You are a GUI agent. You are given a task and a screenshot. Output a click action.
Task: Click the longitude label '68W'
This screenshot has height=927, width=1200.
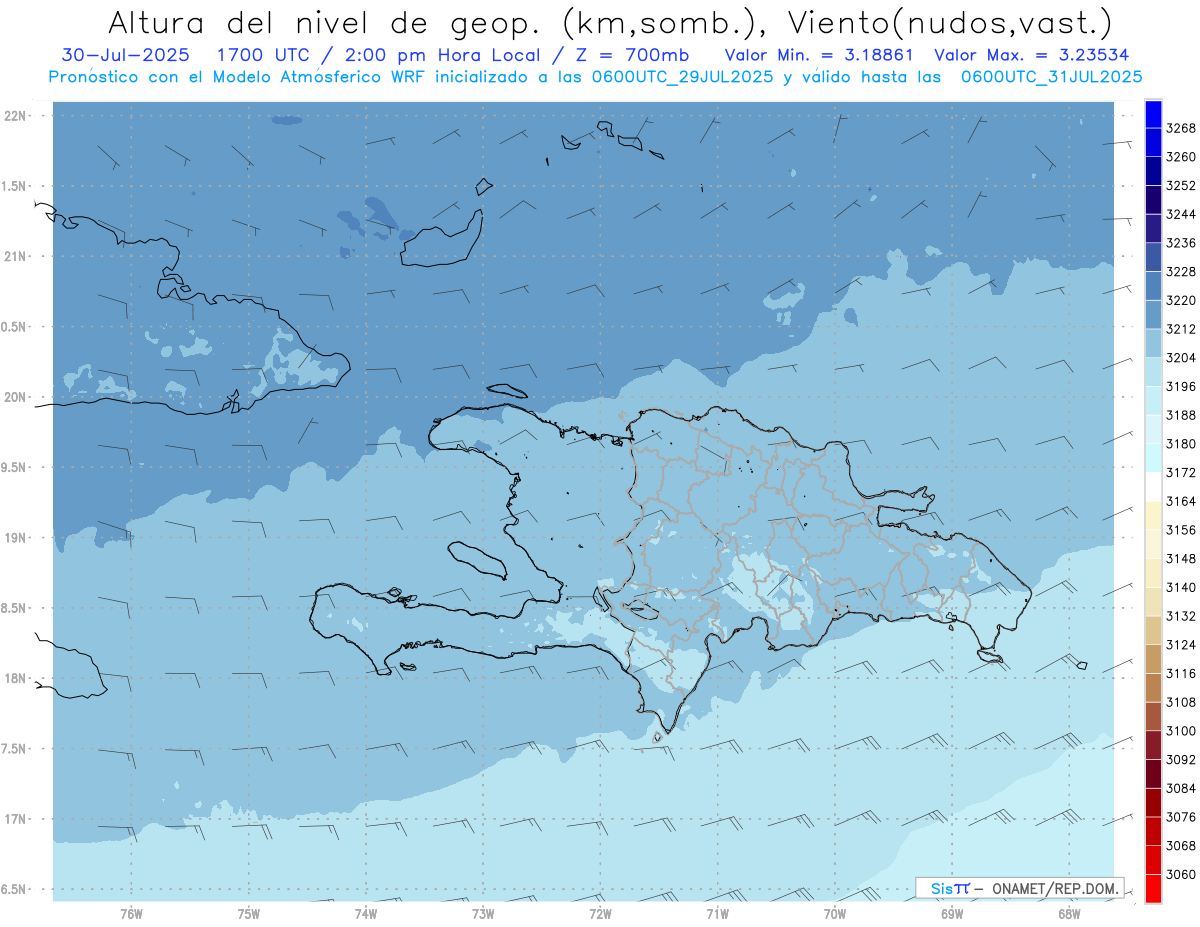[x=1069, y=914]
